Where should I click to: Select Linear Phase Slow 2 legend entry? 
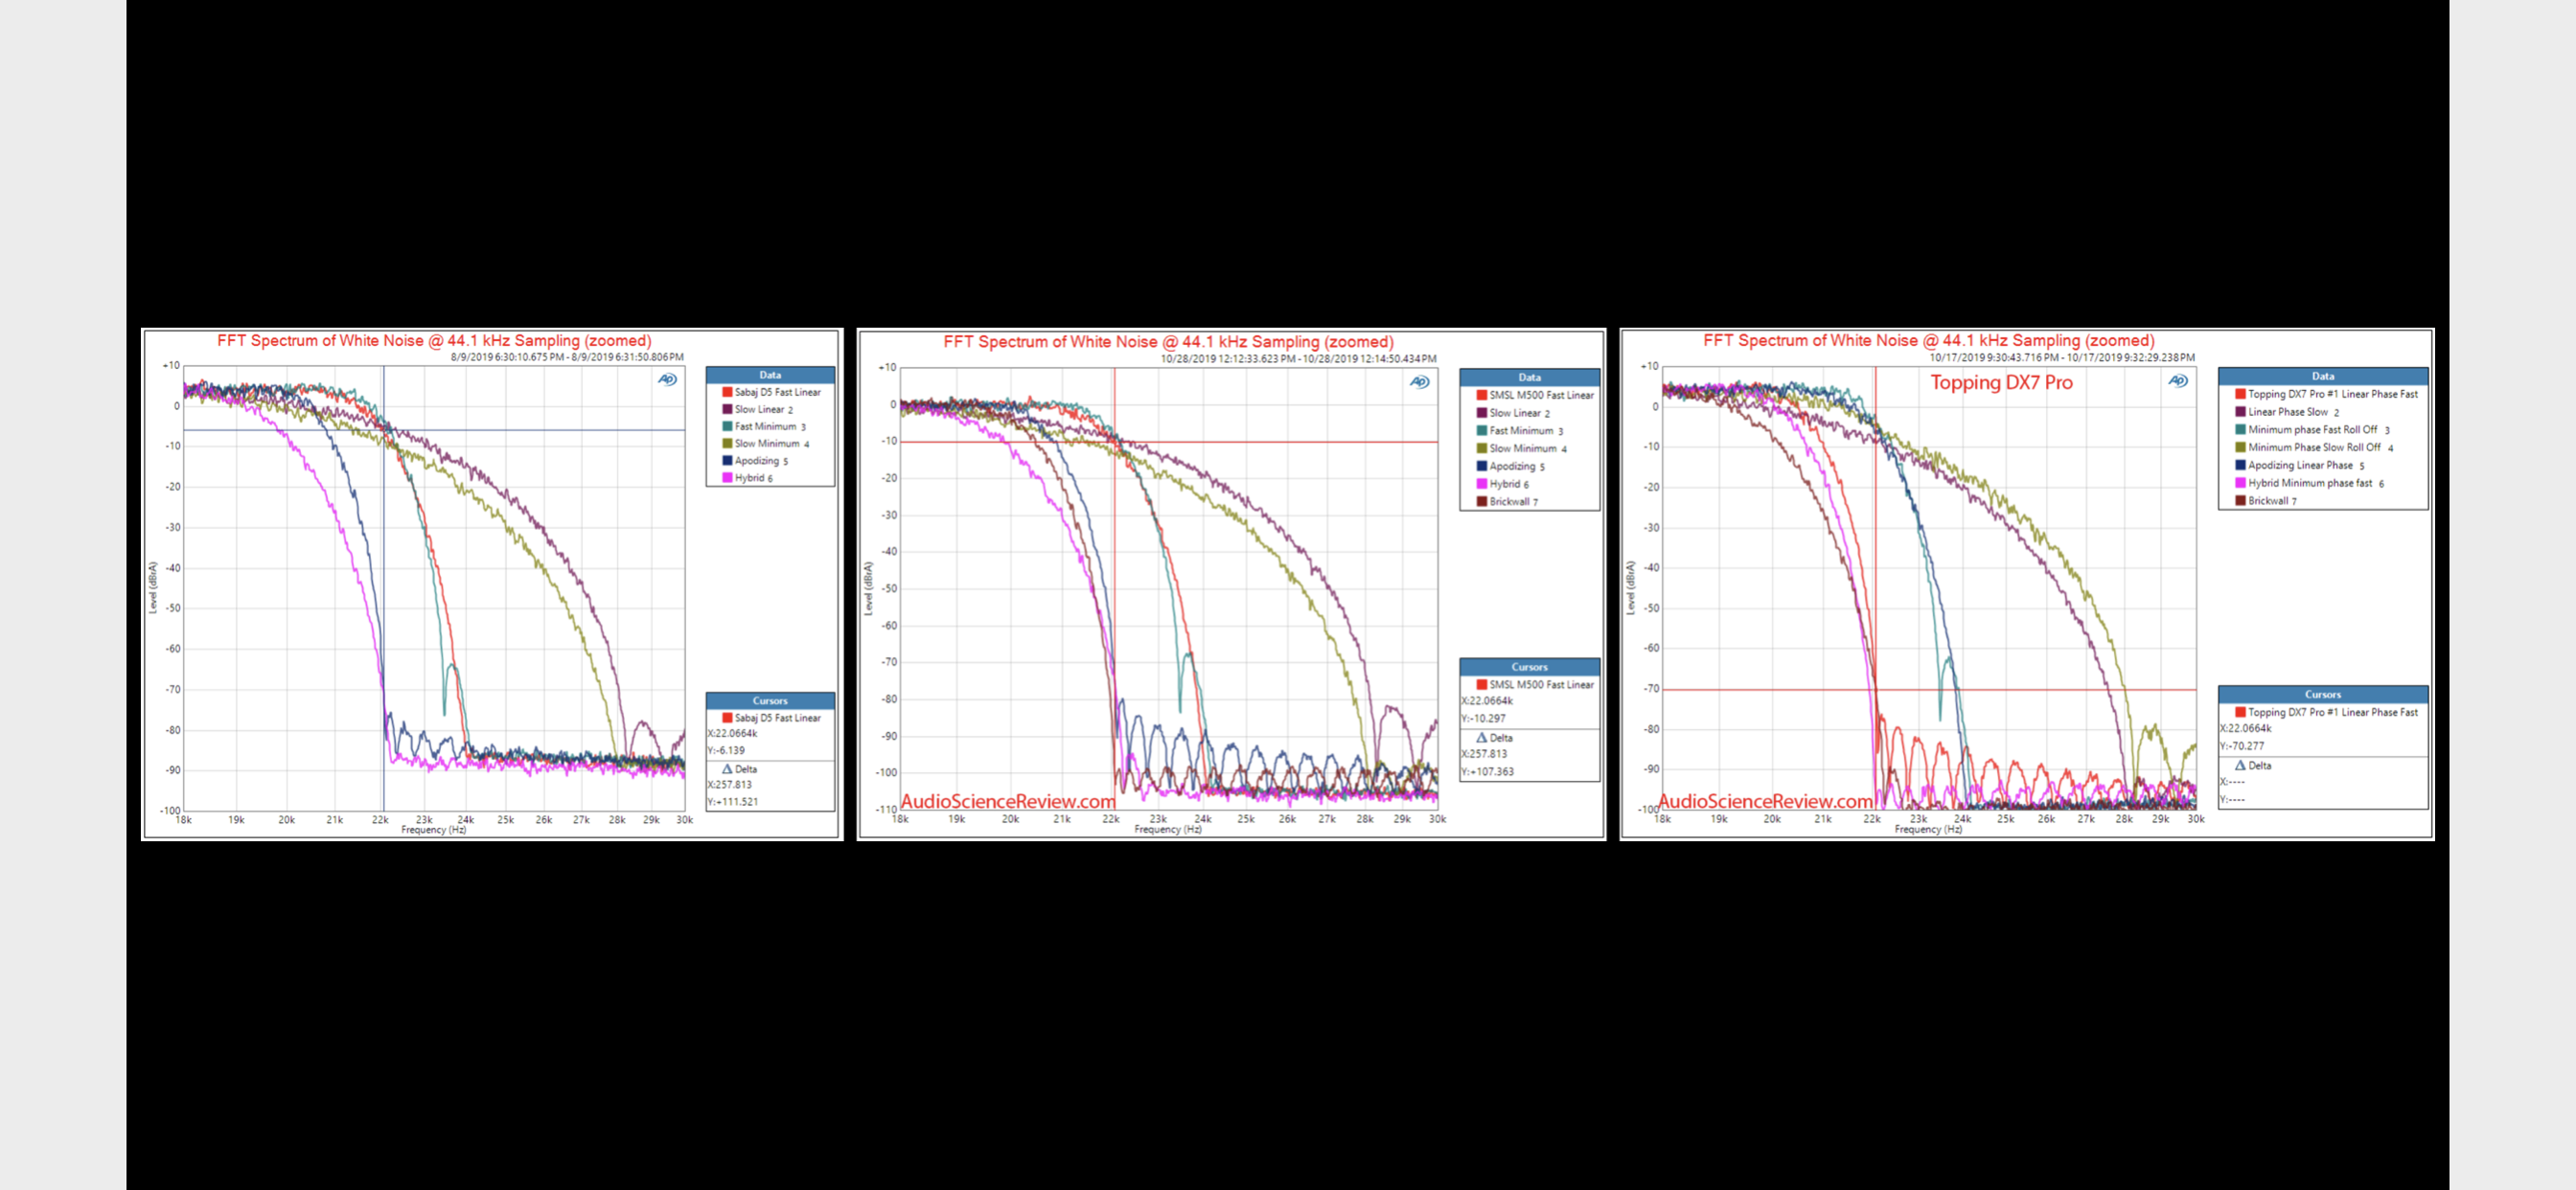tap(2288, 412)
